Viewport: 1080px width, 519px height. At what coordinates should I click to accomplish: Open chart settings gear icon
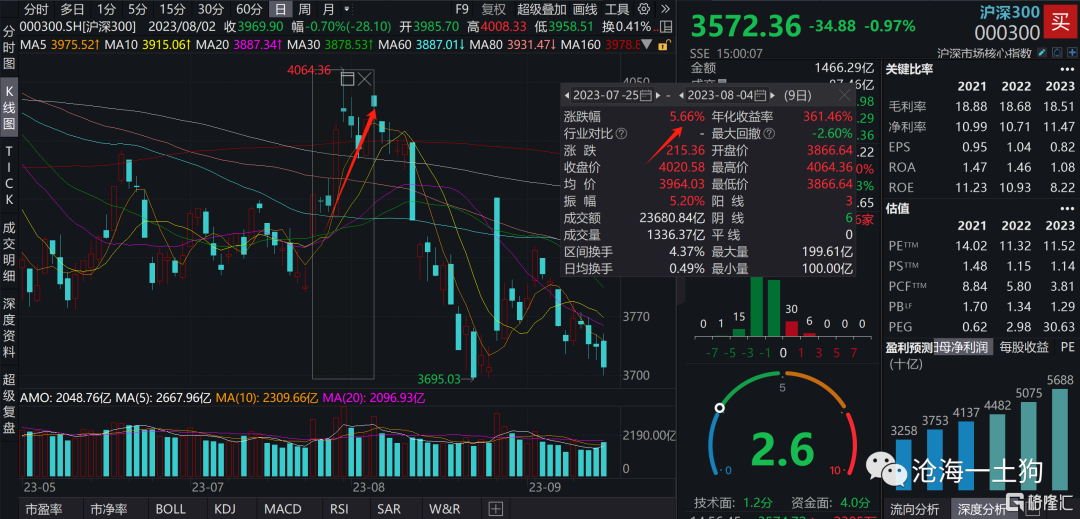click(644, 10)
